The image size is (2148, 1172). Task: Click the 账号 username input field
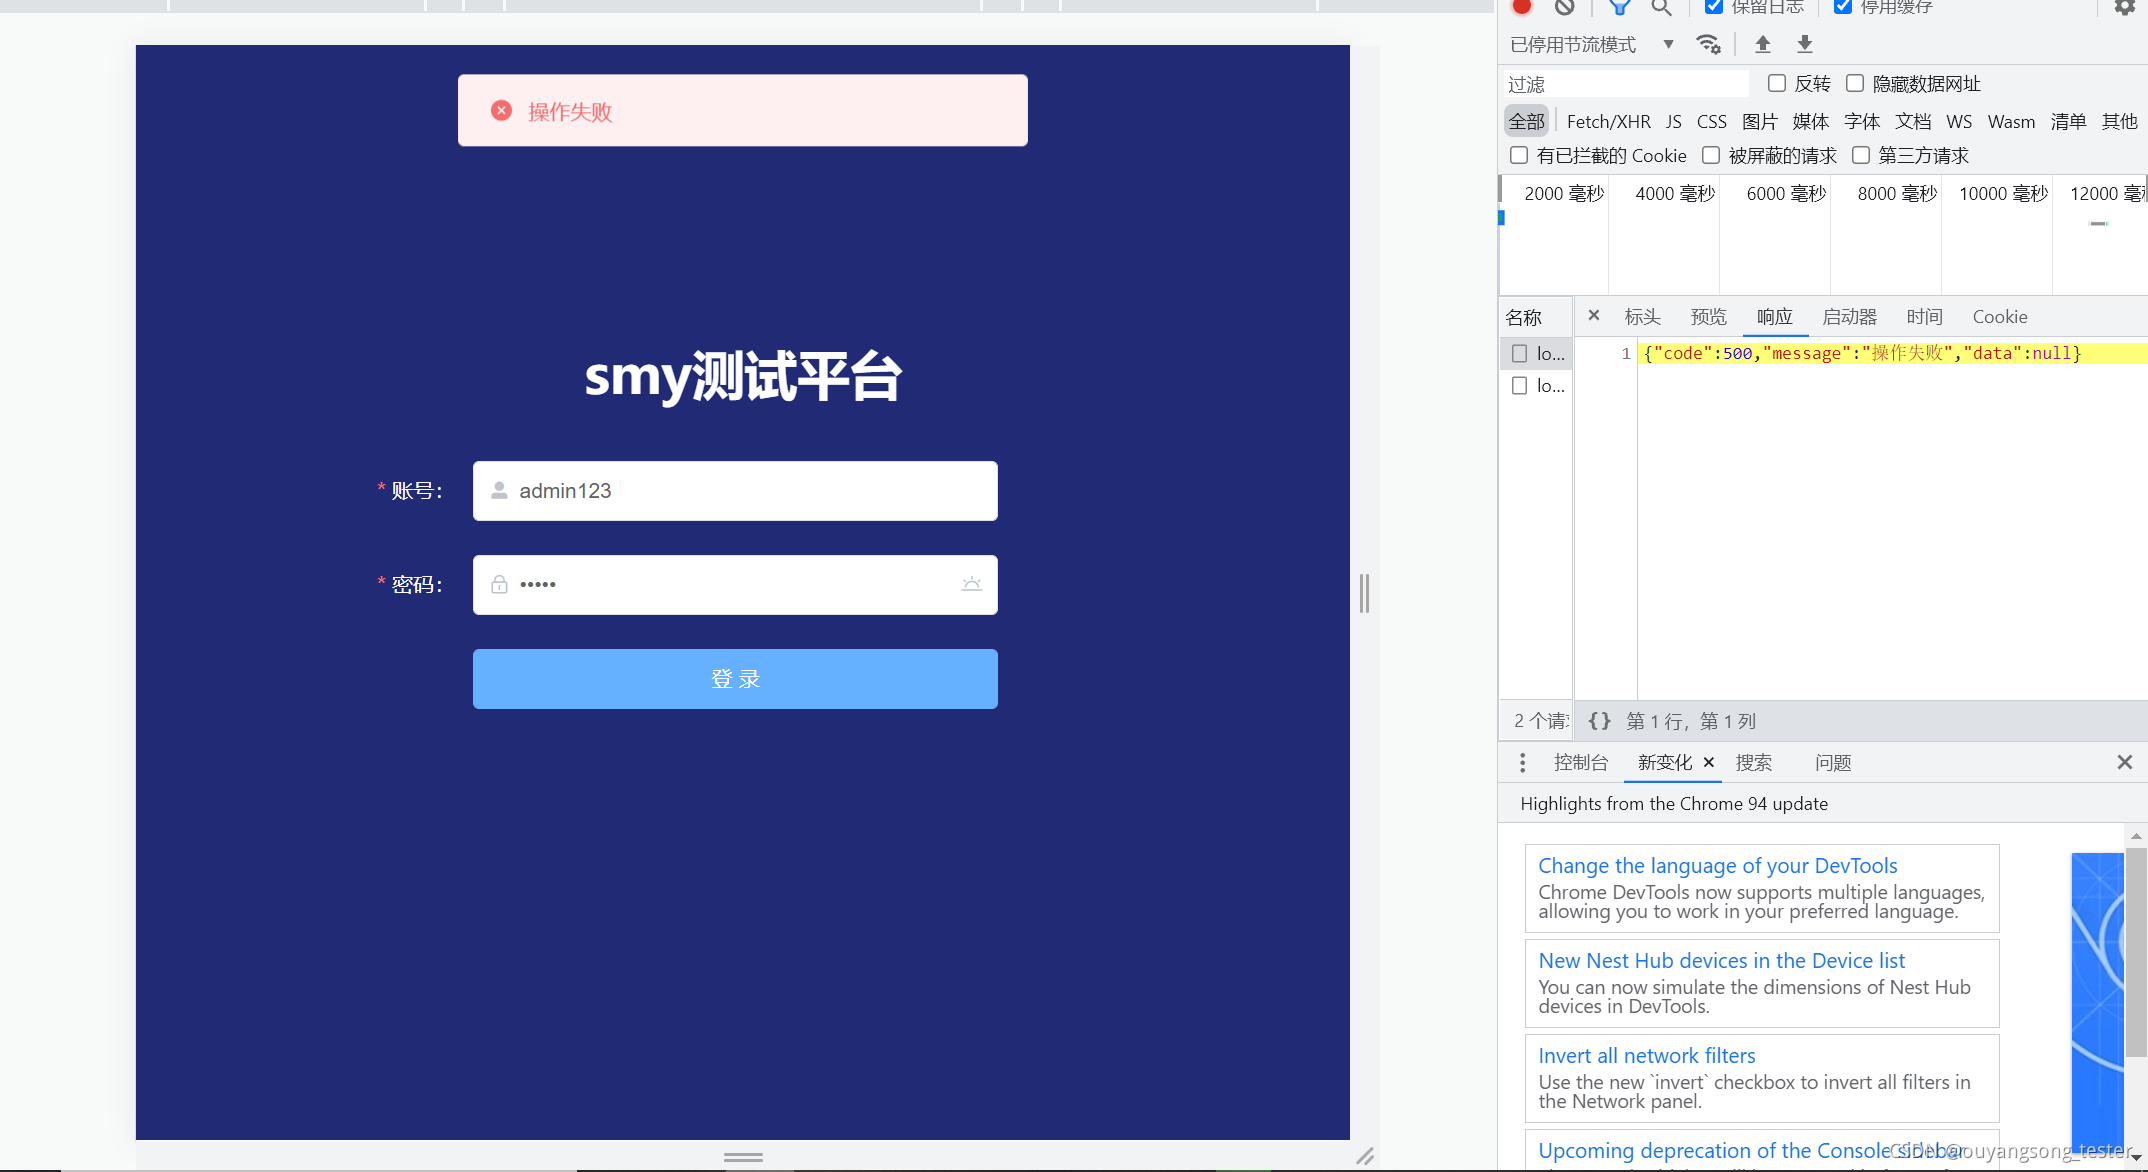point(735,491)
